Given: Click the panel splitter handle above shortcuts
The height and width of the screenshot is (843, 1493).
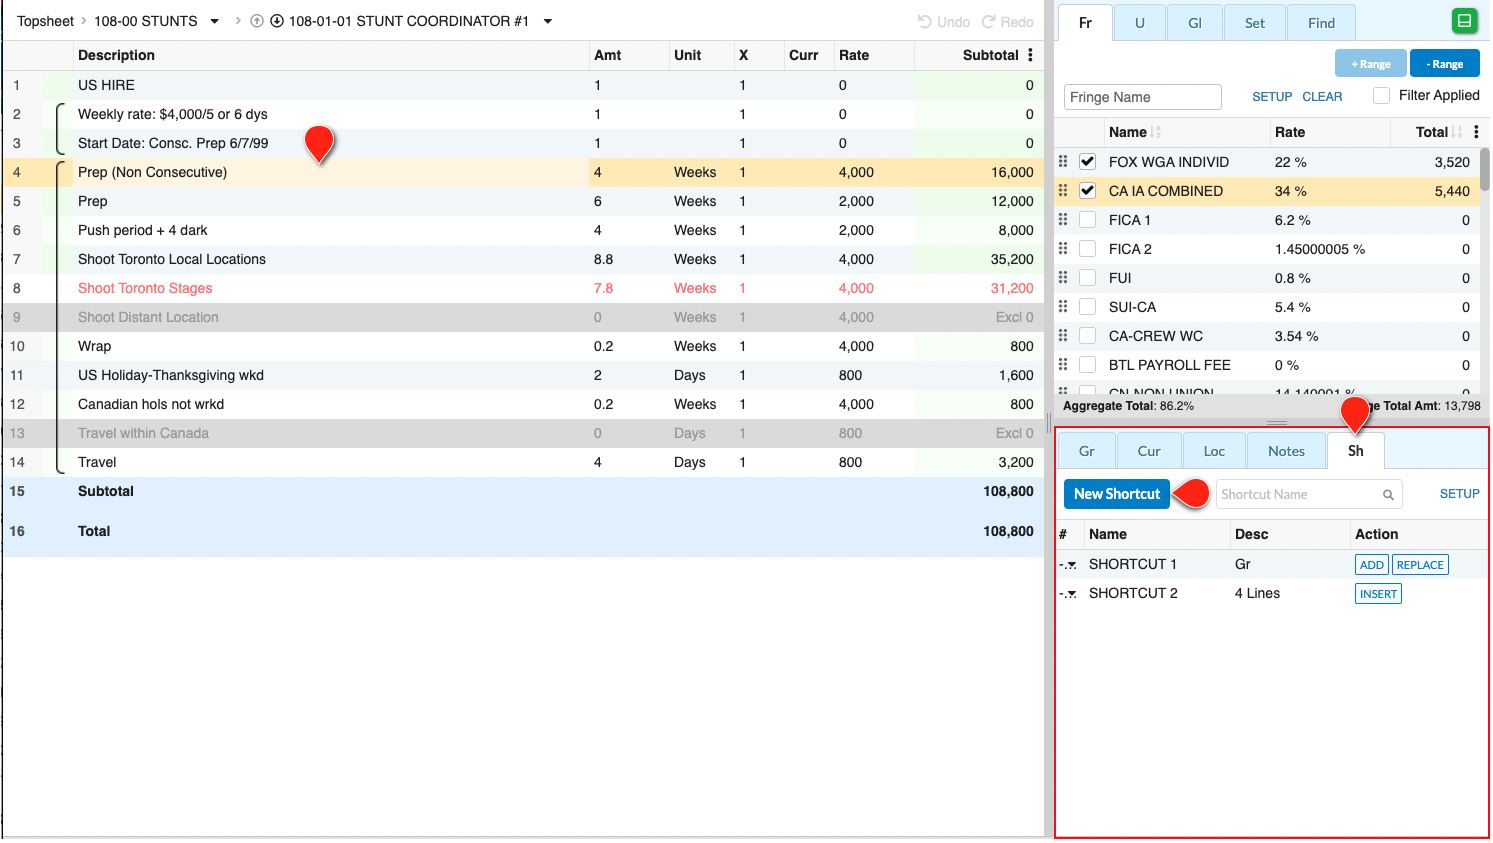Looking at the screenshot, I should tap(1277, 422).
